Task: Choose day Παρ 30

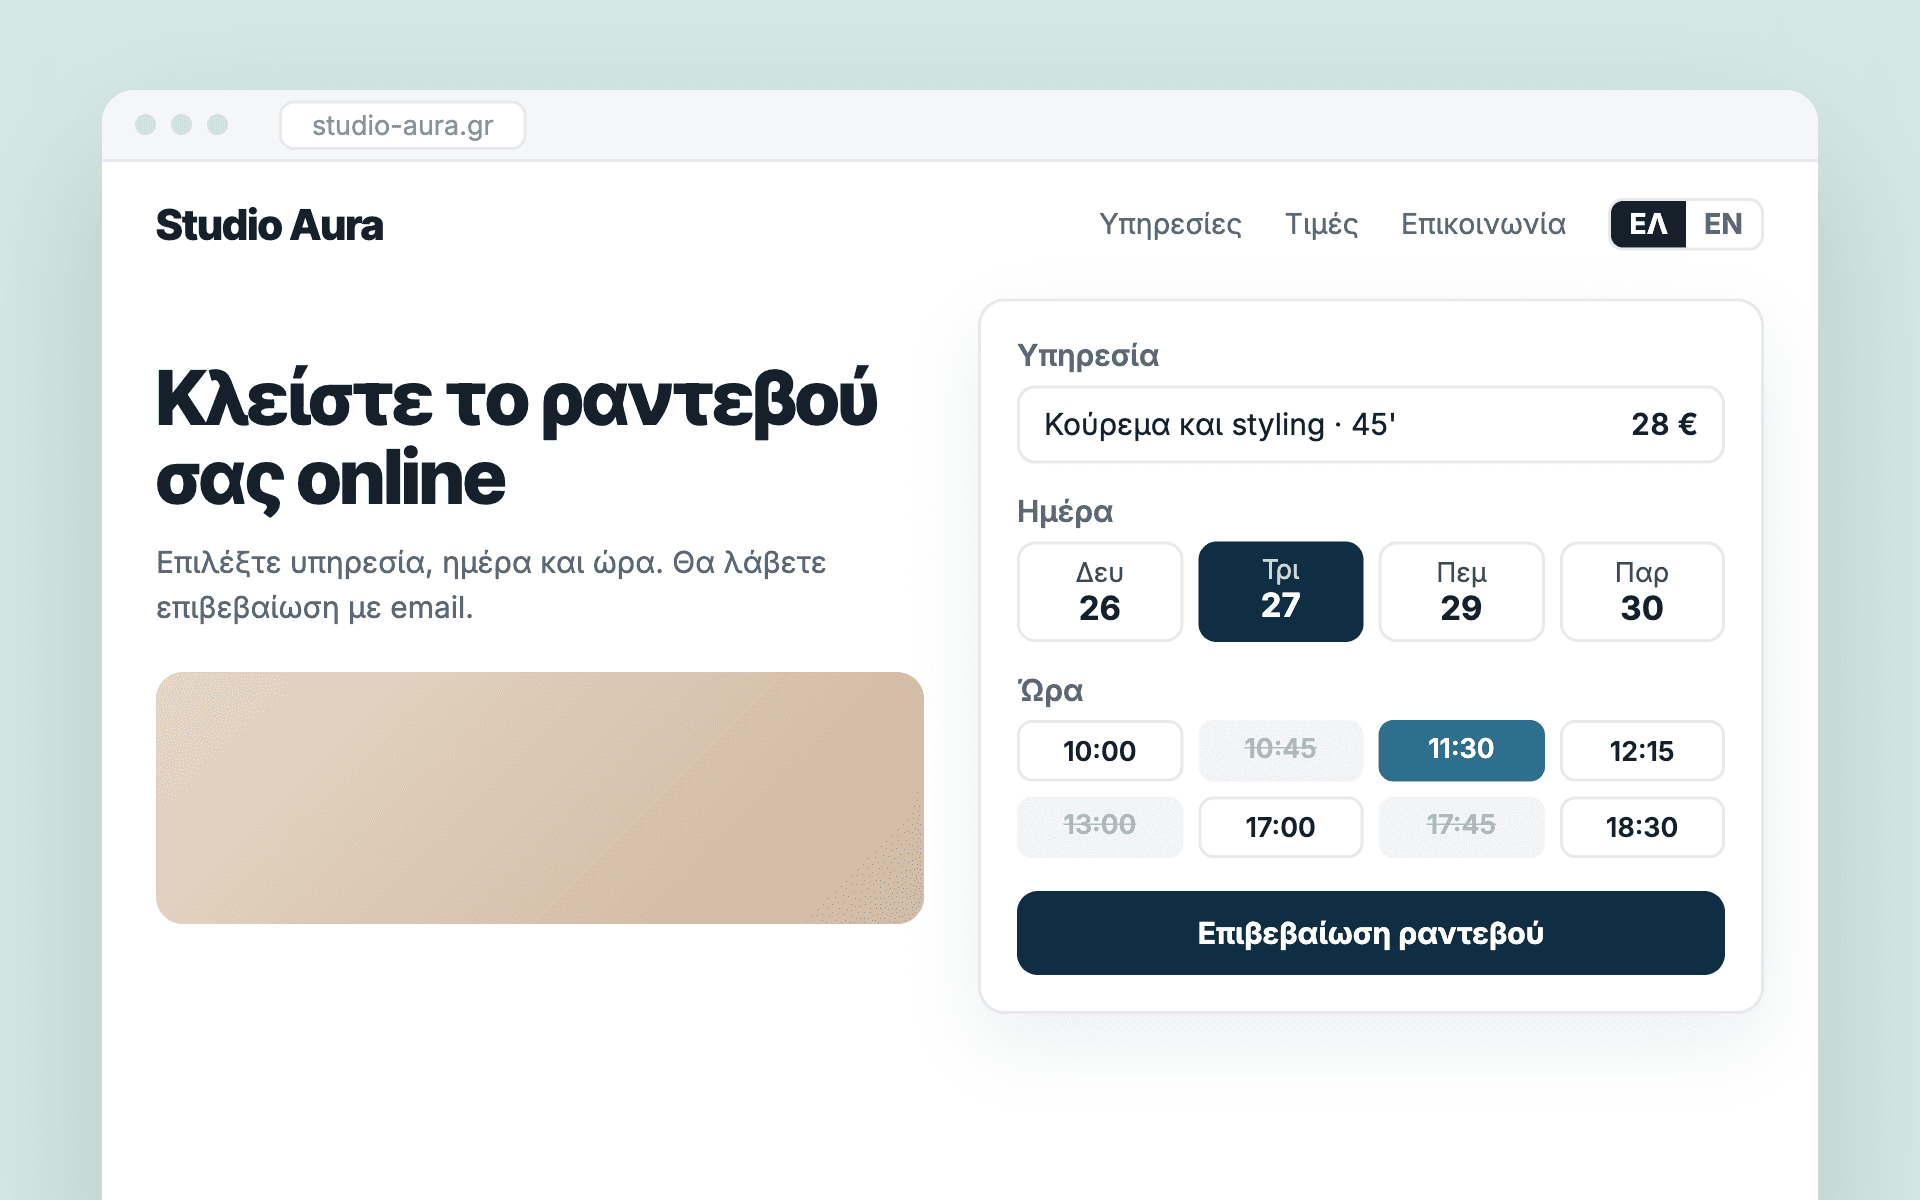Action: coord(1642,591)
